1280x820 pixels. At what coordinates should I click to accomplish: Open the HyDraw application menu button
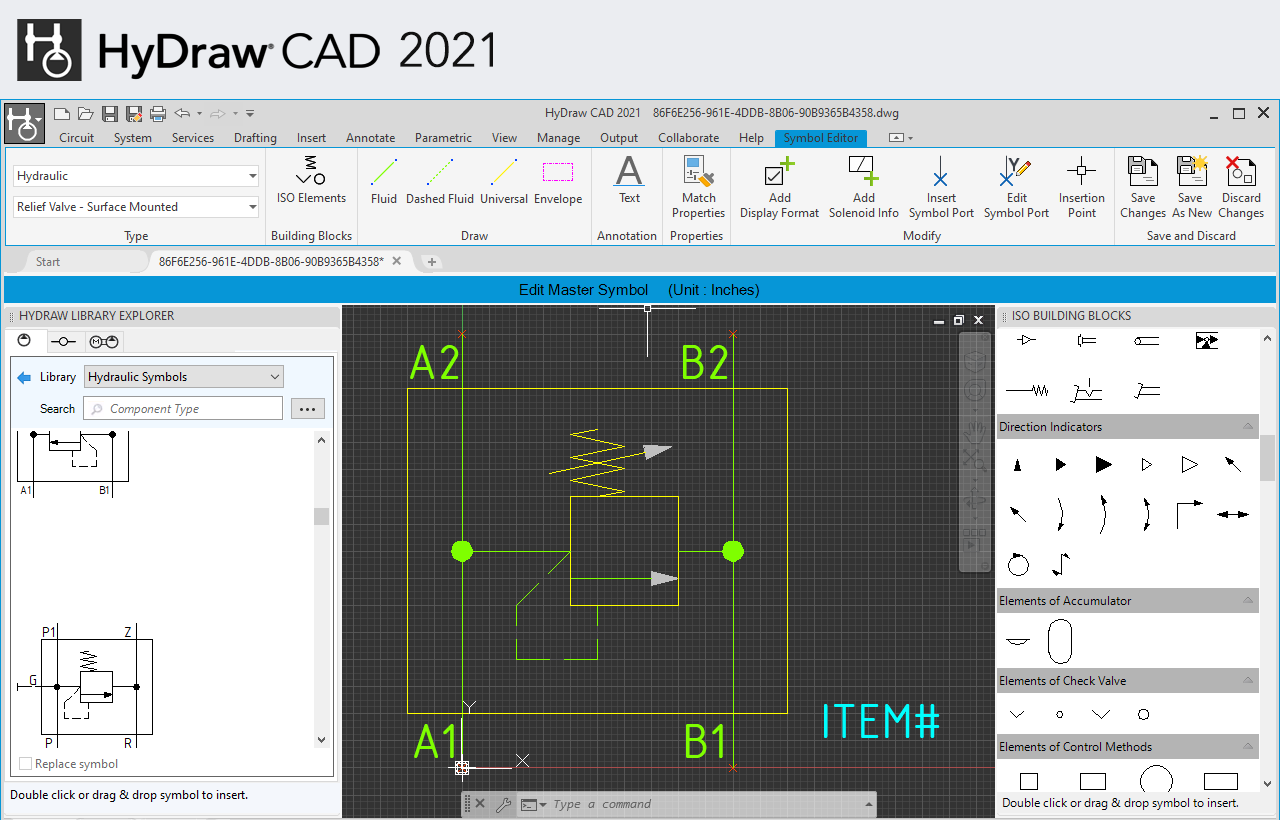(24, 124)
